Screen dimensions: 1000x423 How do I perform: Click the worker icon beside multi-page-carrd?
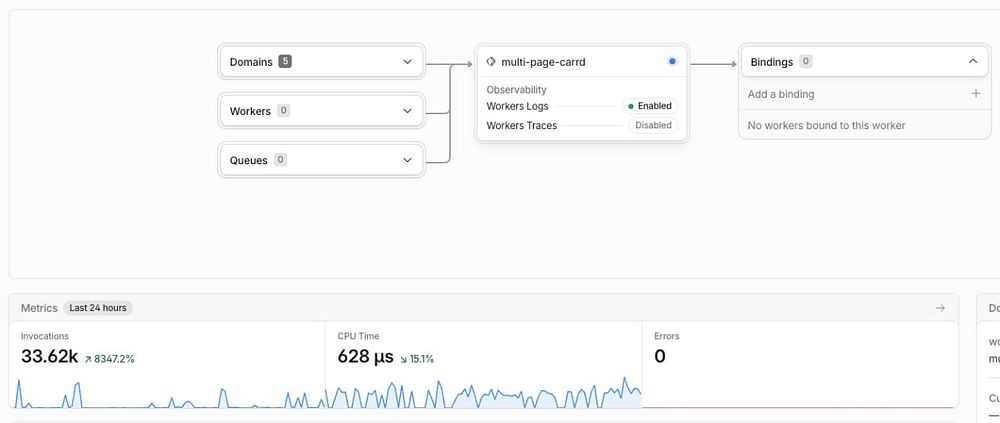pyautogui.click(x=490, y=62)
